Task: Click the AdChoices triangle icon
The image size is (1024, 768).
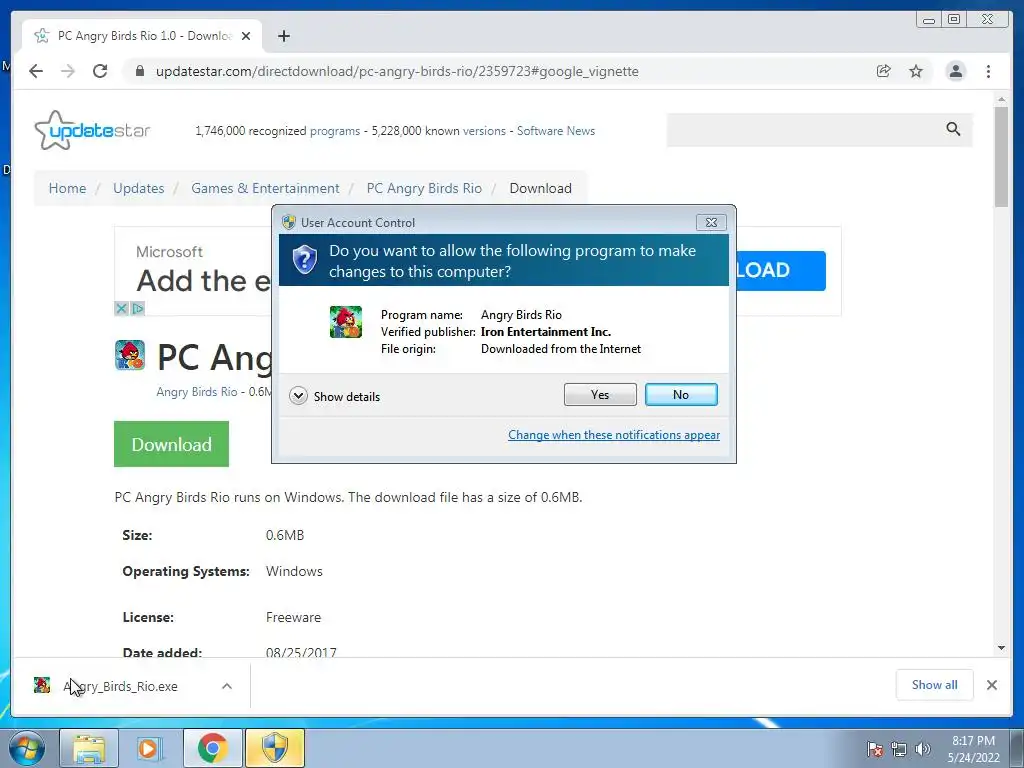Action: (137, 308)
